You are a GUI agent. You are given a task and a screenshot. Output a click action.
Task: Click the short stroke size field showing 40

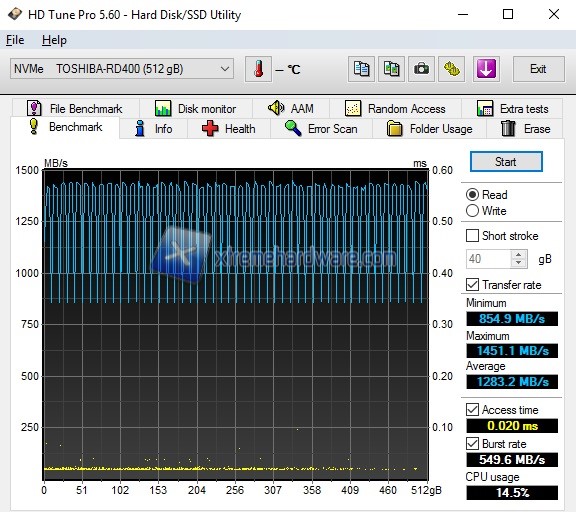coord(488,259)
